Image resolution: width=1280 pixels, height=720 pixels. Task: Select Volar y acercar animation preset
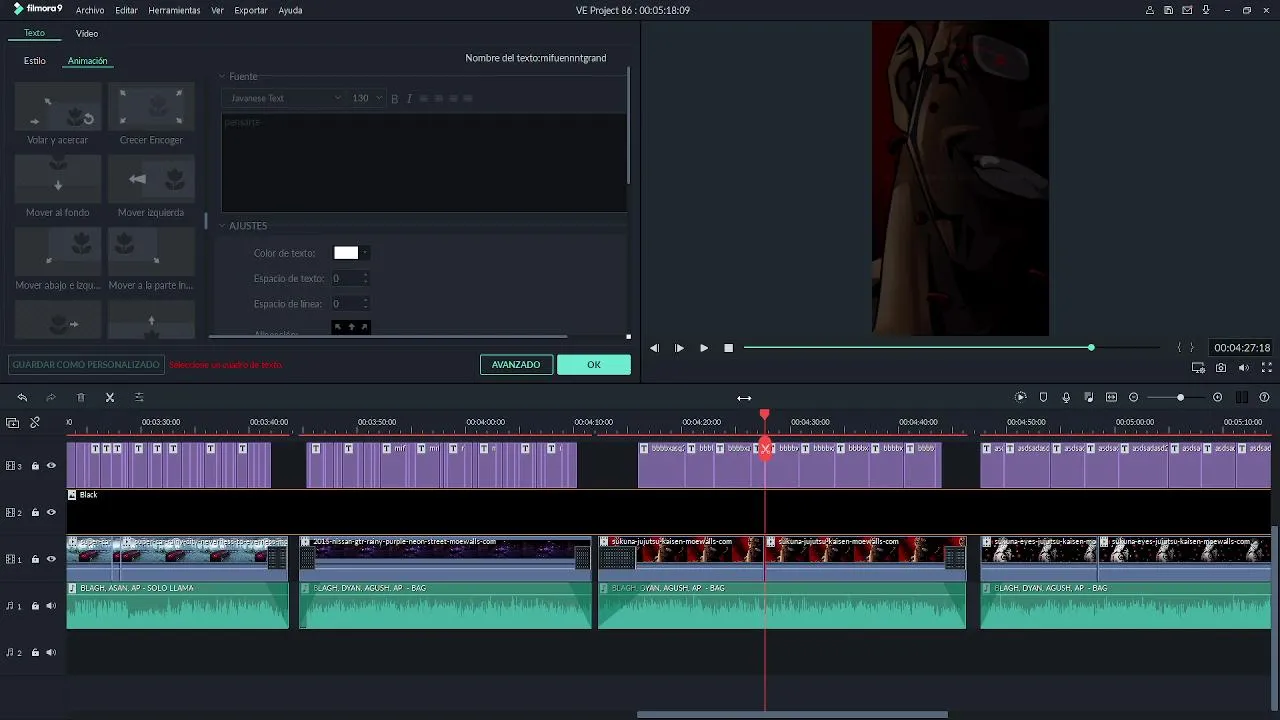tap(58, 107)
